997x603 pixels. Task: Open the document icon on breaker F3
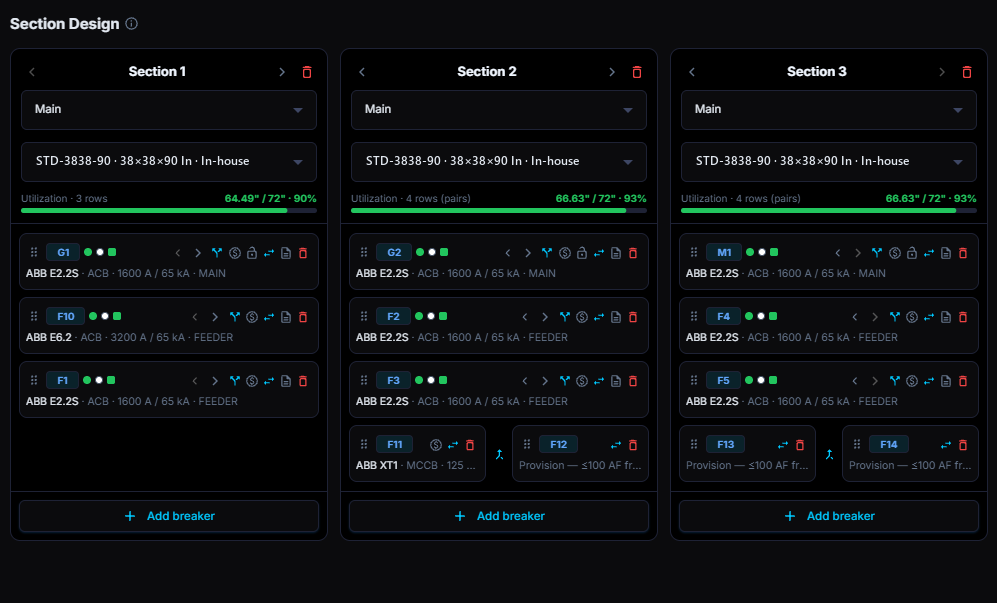(x=616, y=381)
